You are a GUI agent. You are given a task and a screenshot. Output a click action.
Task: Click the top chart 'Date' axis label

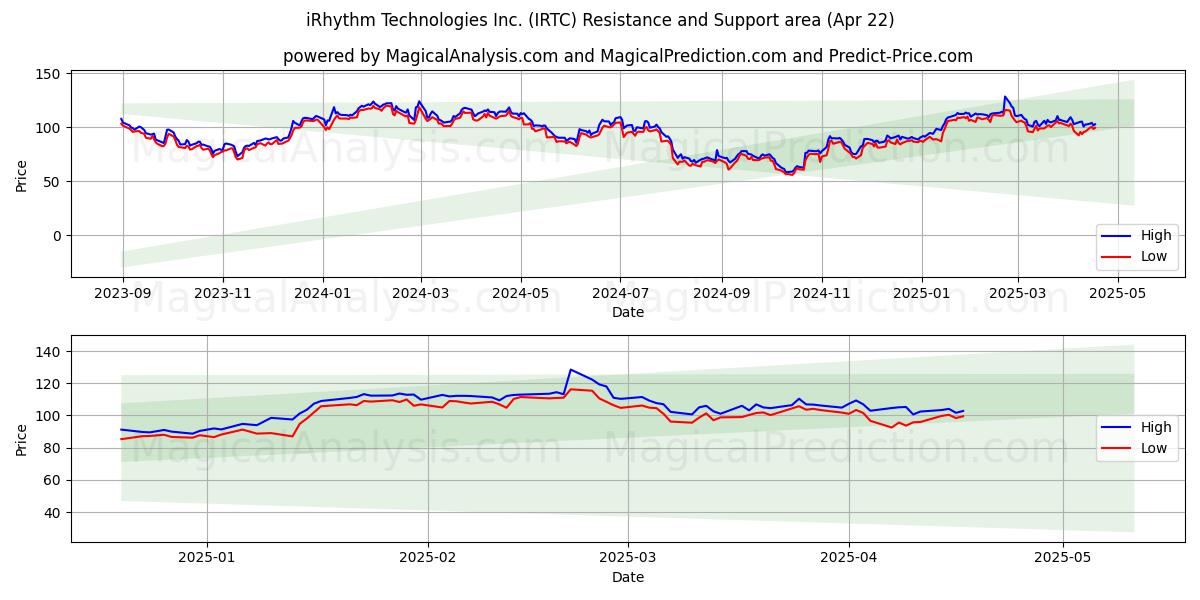click(628, 312)
